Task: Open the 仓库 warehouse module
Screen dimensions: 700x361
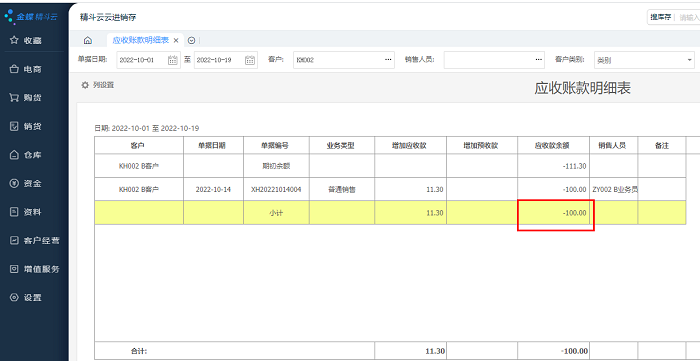Action: (25, 155)
